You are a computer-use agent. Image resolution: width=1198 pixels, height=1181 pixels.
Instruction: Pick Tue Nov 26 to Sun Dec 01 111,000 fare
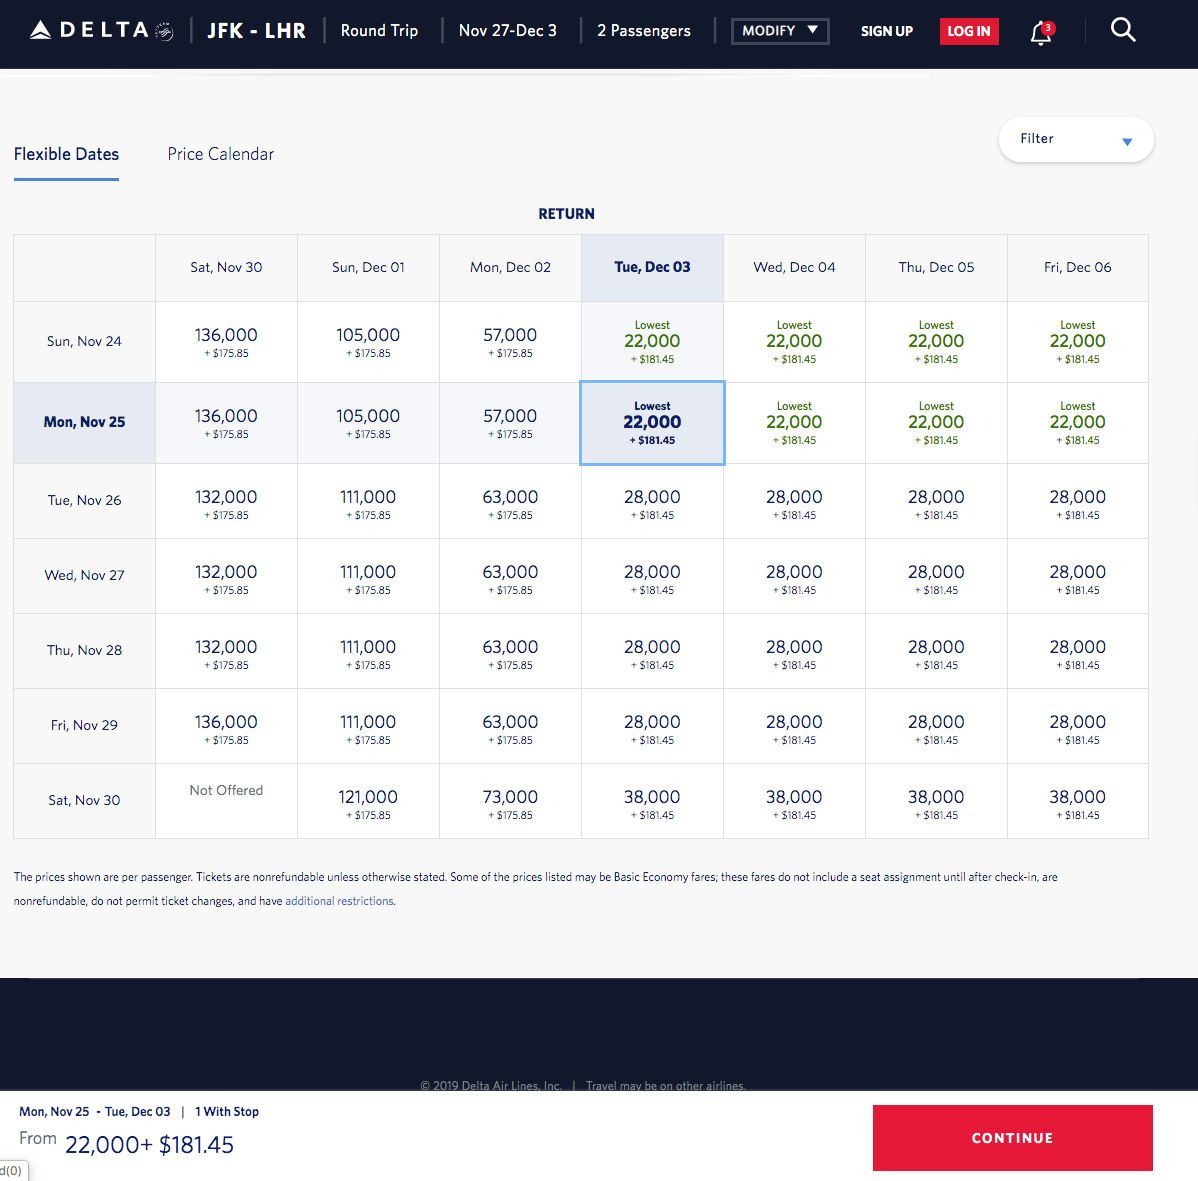tap(368, 500)
